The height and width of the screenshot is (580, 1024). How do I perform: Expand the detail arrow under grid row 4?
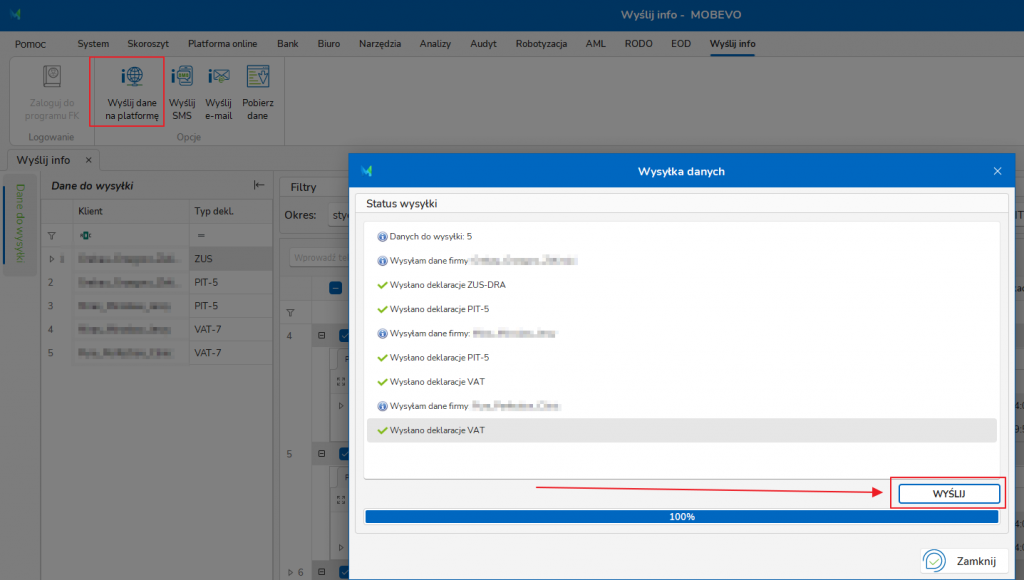click(x=341, y=406)
